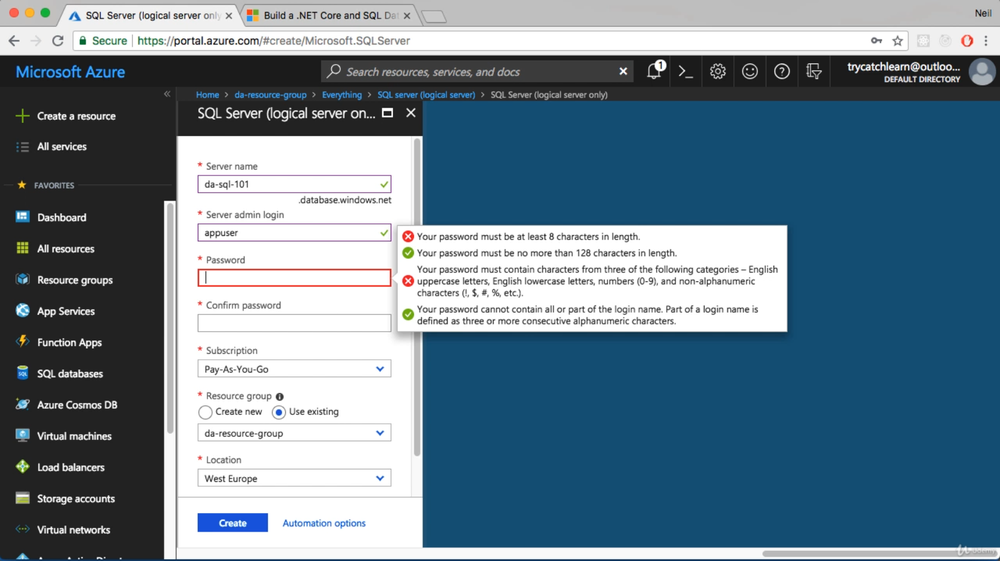The width and height of the screenshot is (1000, 561).
Task: Click the Server name input field
Action: click(x=294, y=184)
